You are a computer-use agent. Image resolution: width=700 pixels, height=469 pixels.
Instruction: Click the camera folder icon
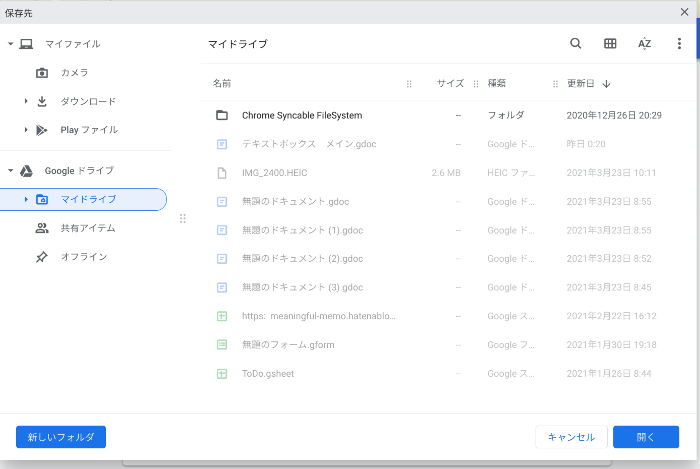coord(42,72)
